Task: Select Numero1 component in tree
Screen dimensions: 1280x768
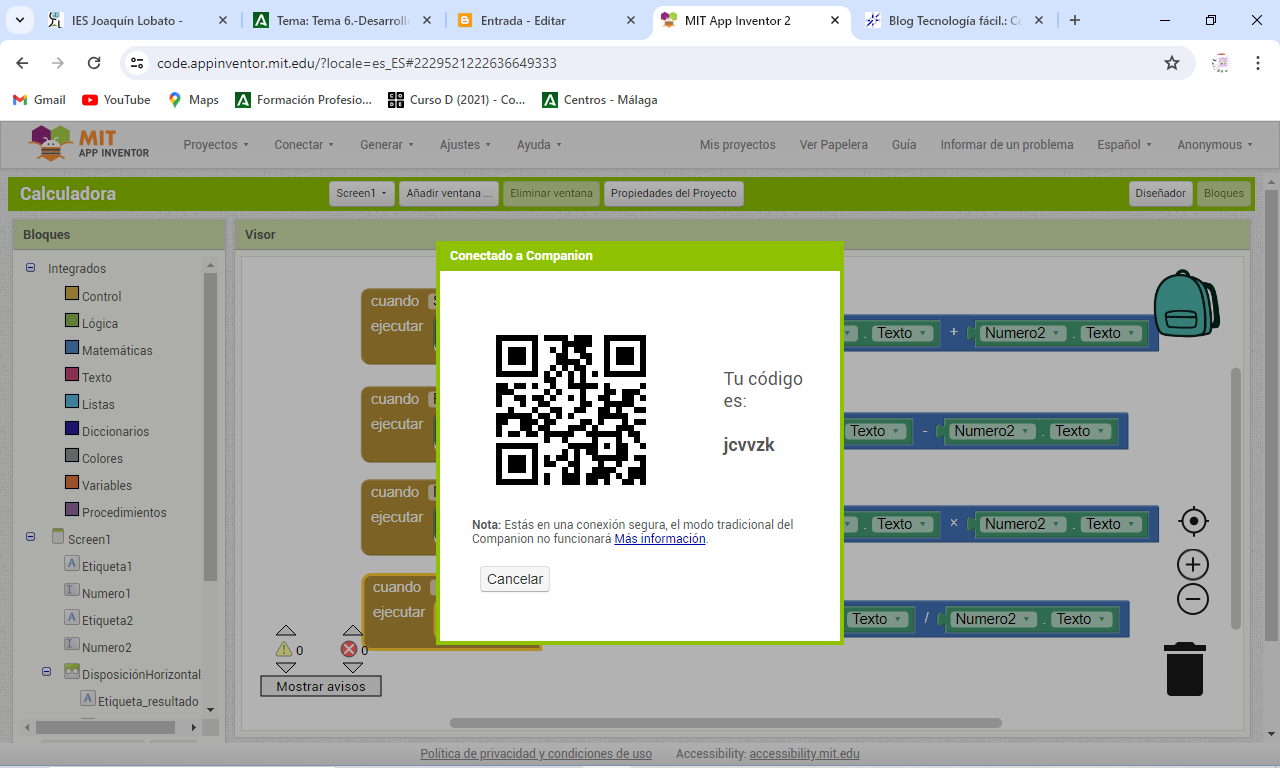Action: pos(106,593)
